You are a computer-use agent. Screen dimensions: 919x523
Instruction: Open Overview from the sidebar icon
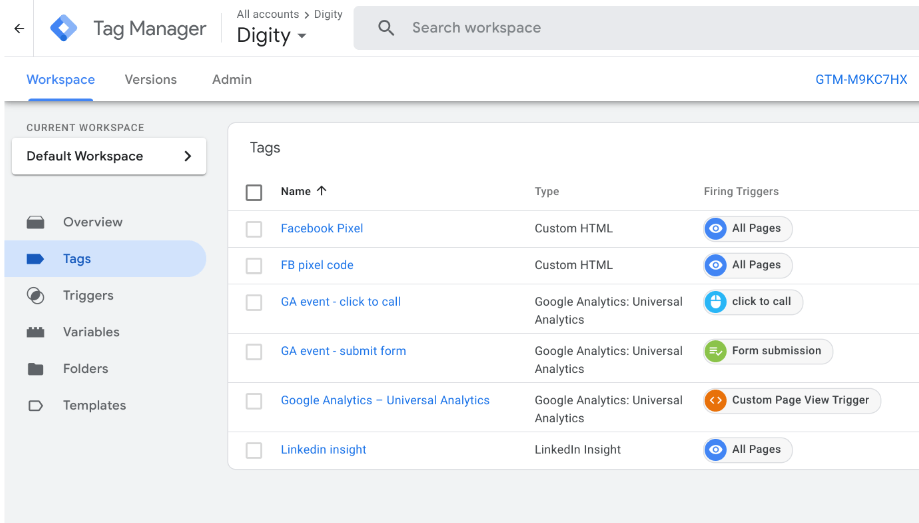(36, 222)
